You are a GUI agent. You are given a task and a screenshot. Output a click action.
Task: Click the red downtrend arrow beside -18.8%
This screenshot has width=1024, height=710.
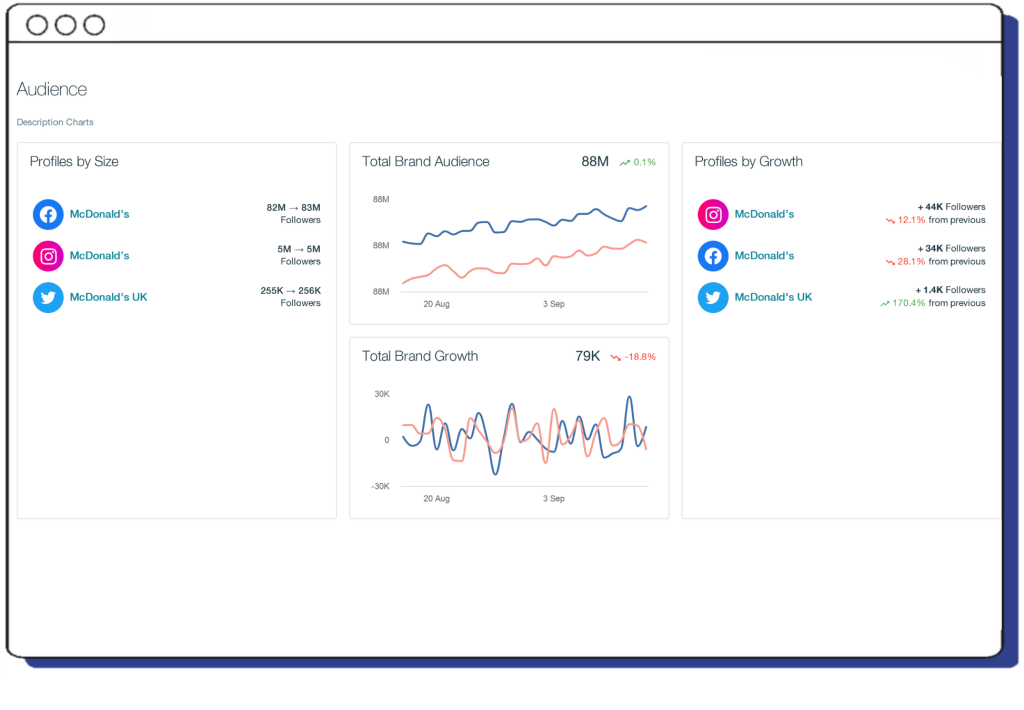click(616, 357)
